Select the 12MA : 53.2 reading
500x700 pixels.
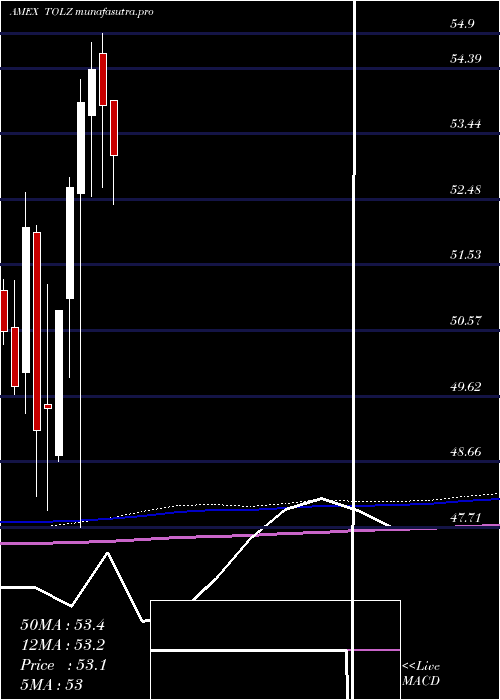[62, 645]
